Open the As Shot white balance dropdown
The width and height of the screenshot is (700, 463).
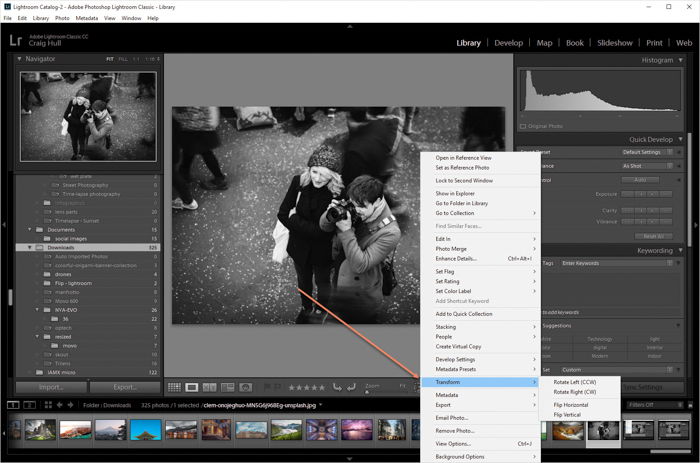pyautogui.click(x=647, y=166)
